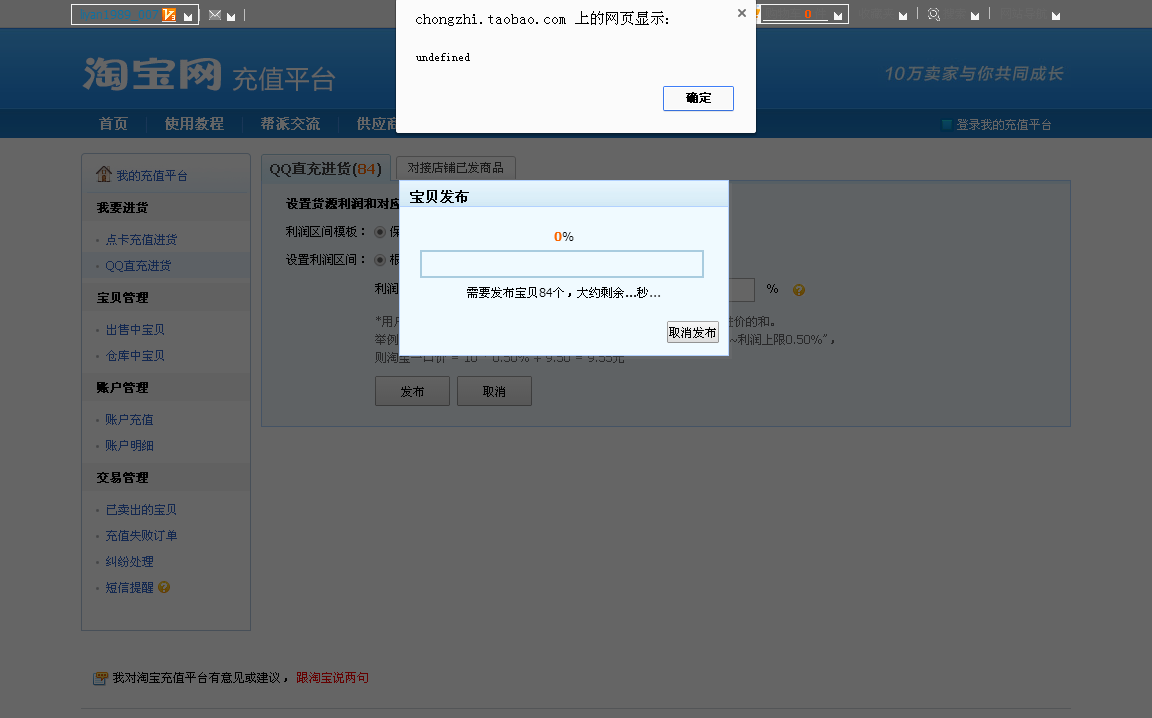Click the username link in top bar

[x=118, y=15]
